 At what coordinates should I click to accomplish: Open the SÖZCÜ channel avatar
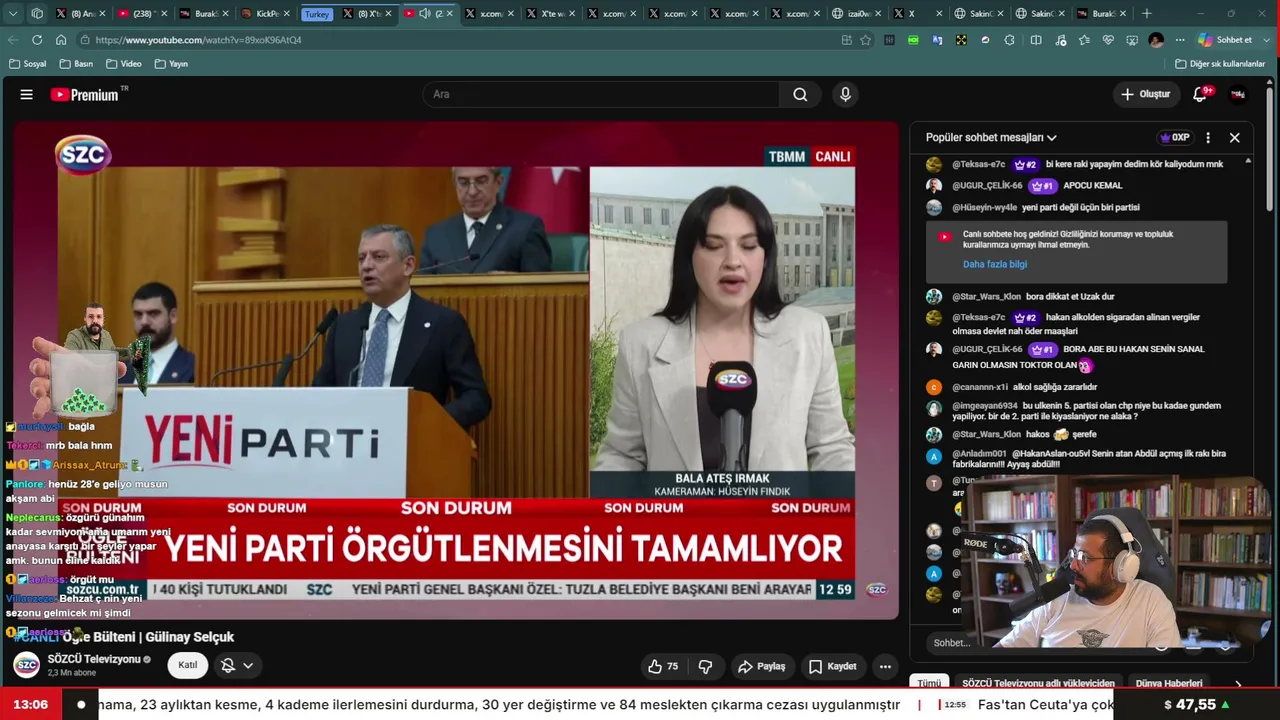(x=27, y=665)
